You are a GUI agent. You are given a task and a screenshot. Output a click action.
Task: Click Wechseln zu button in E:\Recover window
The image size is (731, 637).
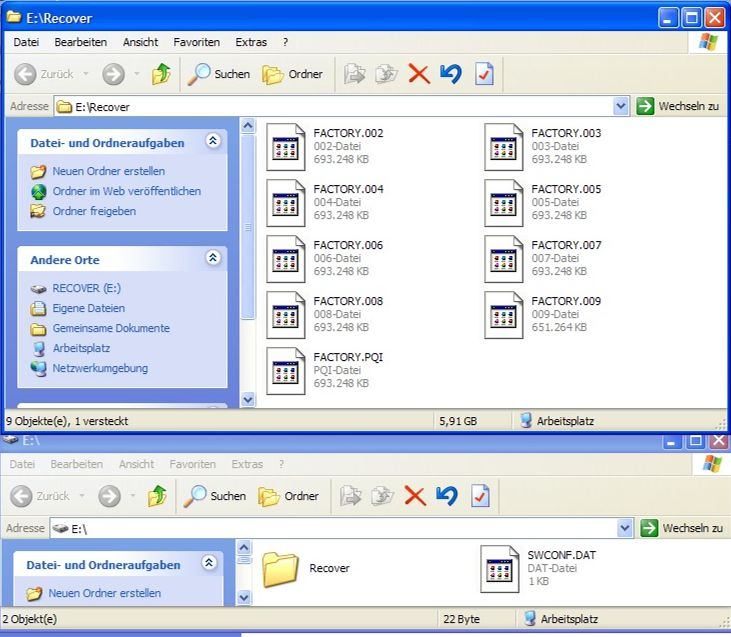(677, 106)
